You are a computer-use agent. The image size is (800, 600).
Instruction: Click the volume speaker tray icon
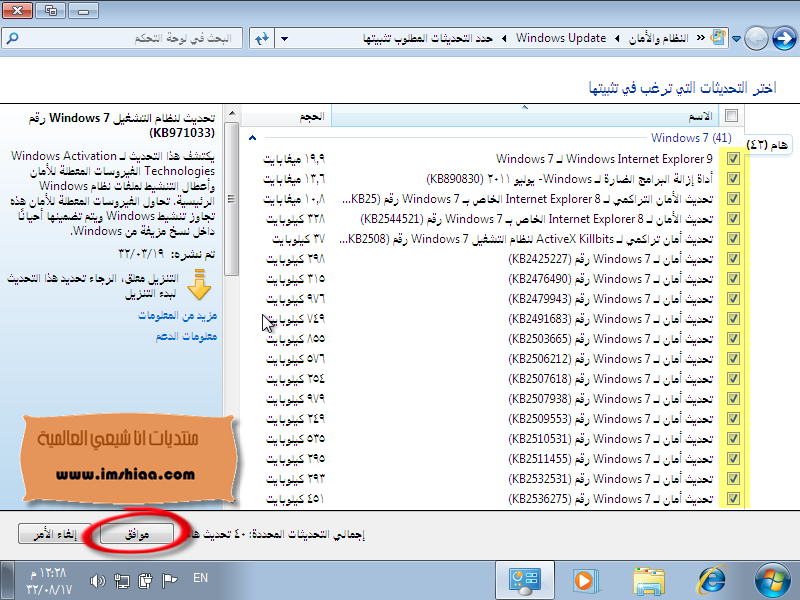[x=97, y=581]
